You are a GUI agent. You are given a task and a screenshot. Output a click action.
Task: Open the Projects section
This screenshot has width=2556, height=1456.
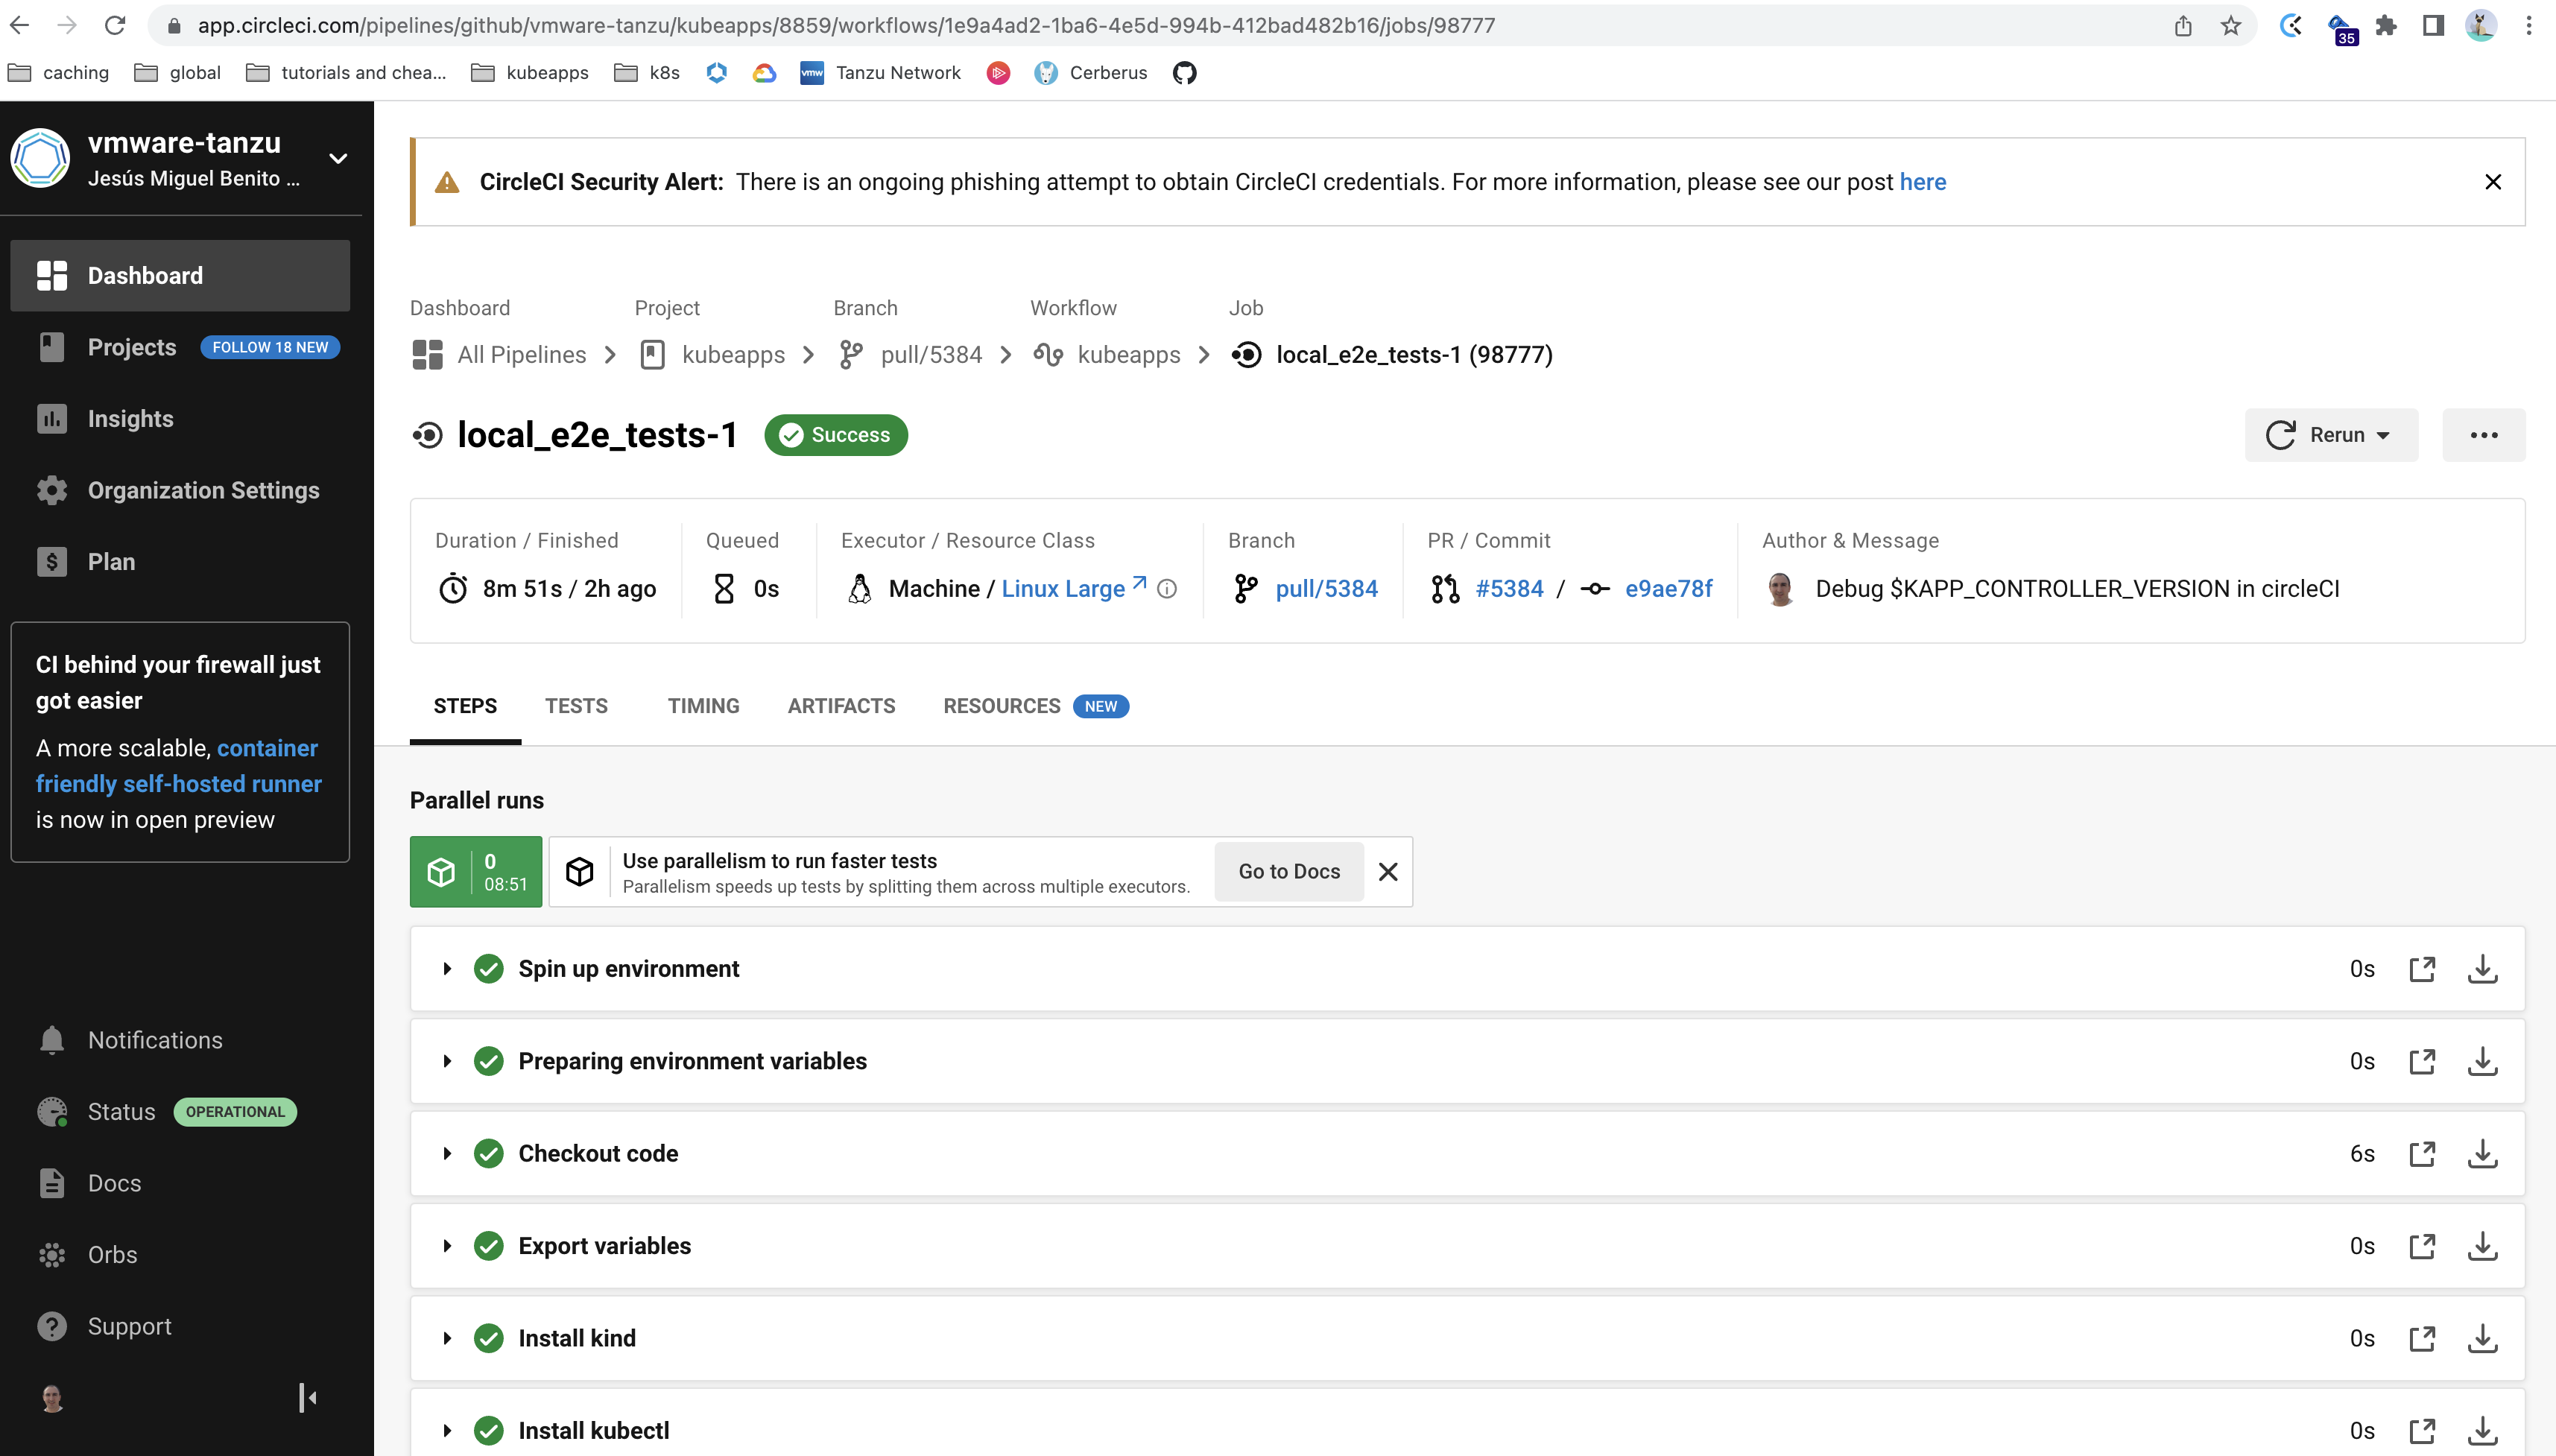(131, 347)
